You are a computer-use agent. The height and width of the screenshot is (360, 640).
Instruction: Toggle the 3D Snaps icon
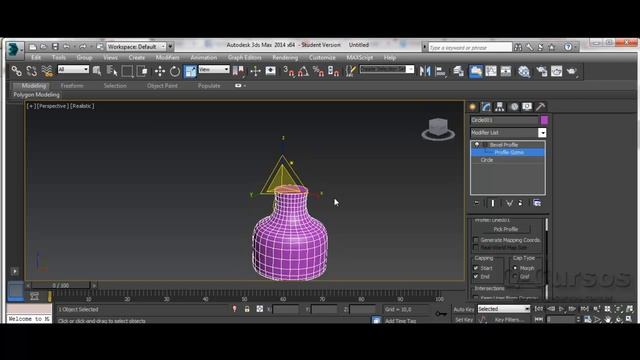coord(289,71)
